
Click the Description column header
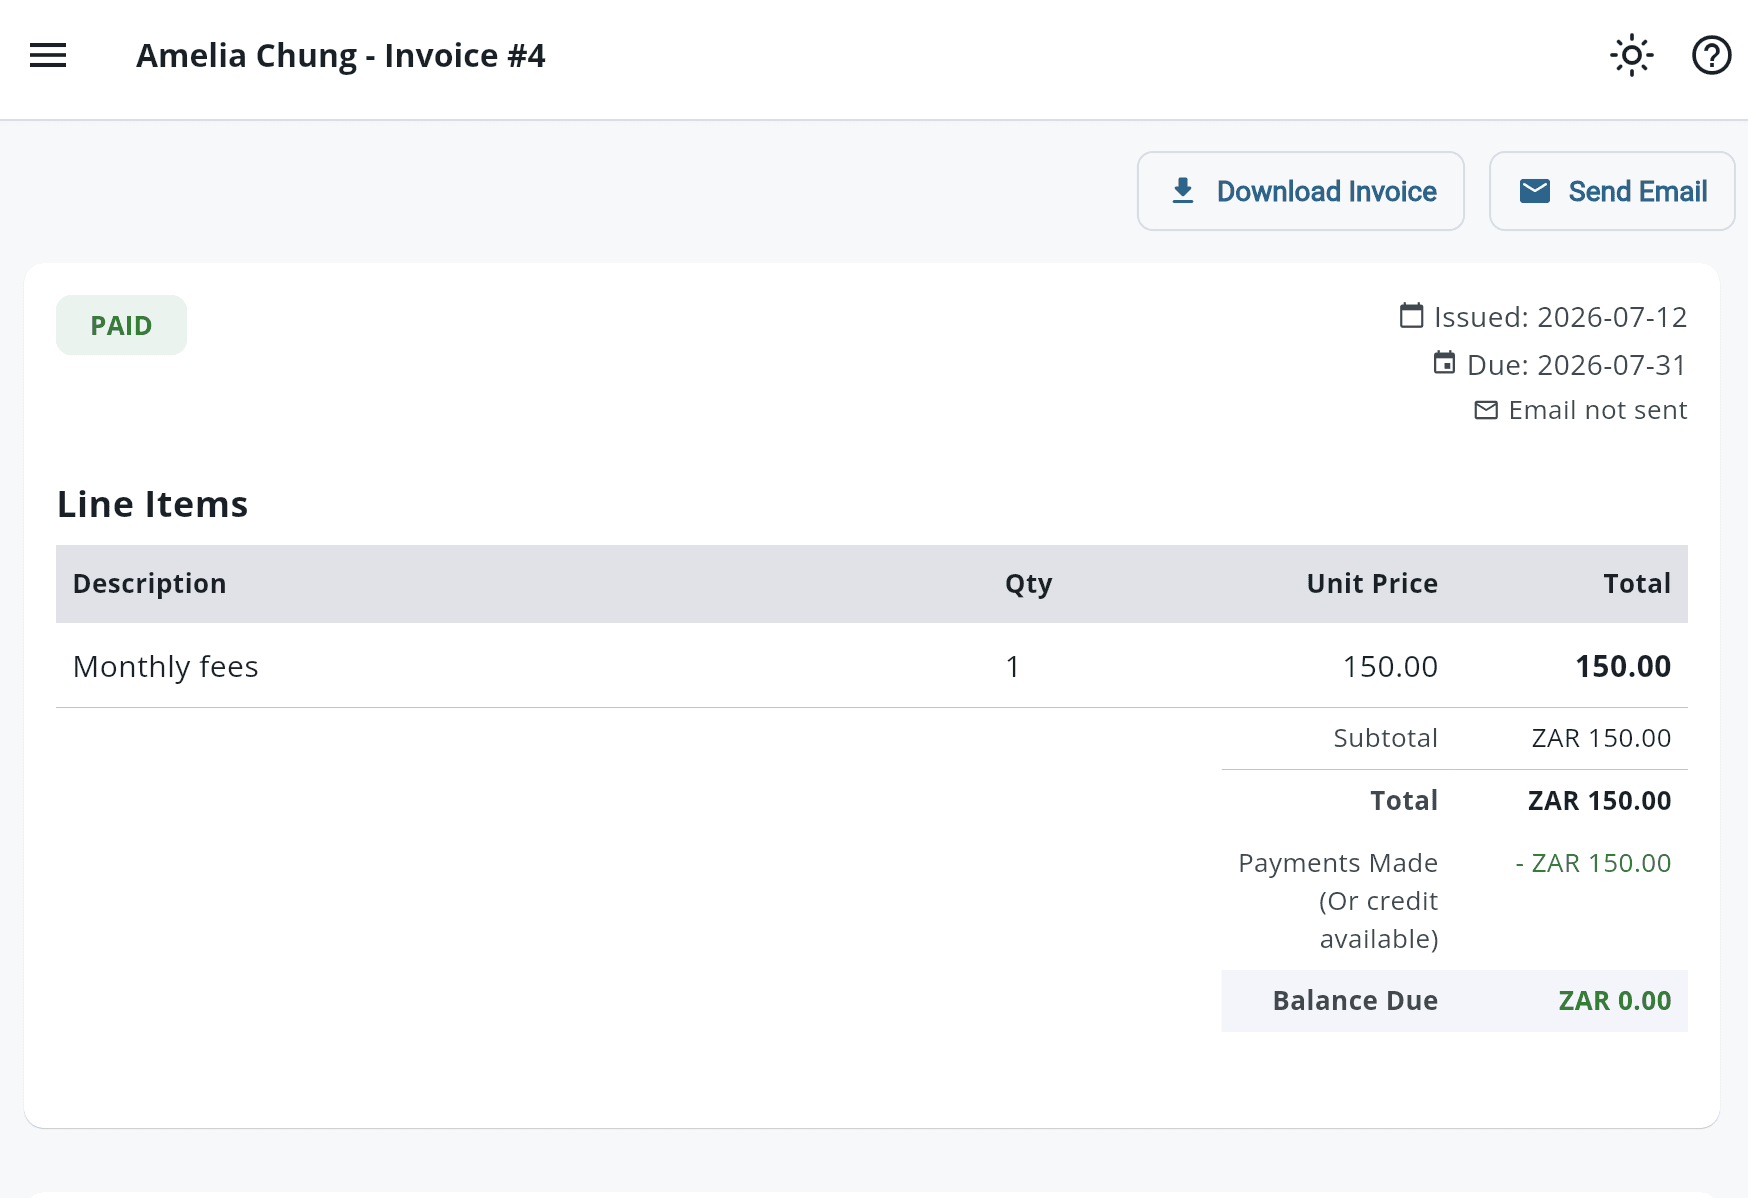[x=149, y=583]
